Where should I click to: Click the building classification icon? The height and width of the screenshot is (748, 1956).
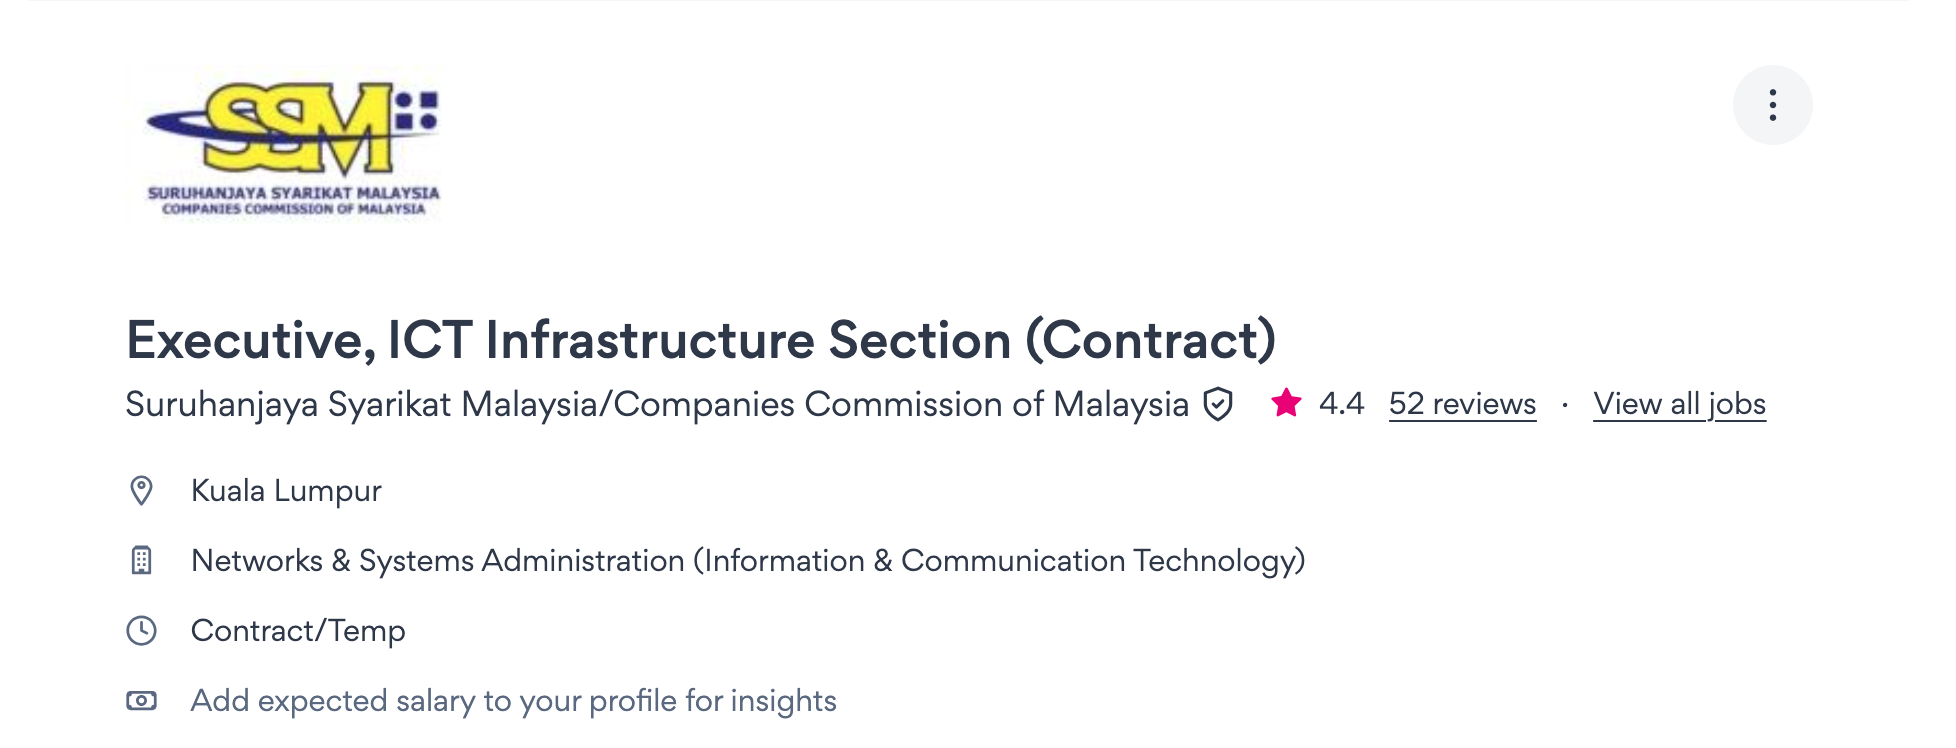tap(142, 561)
